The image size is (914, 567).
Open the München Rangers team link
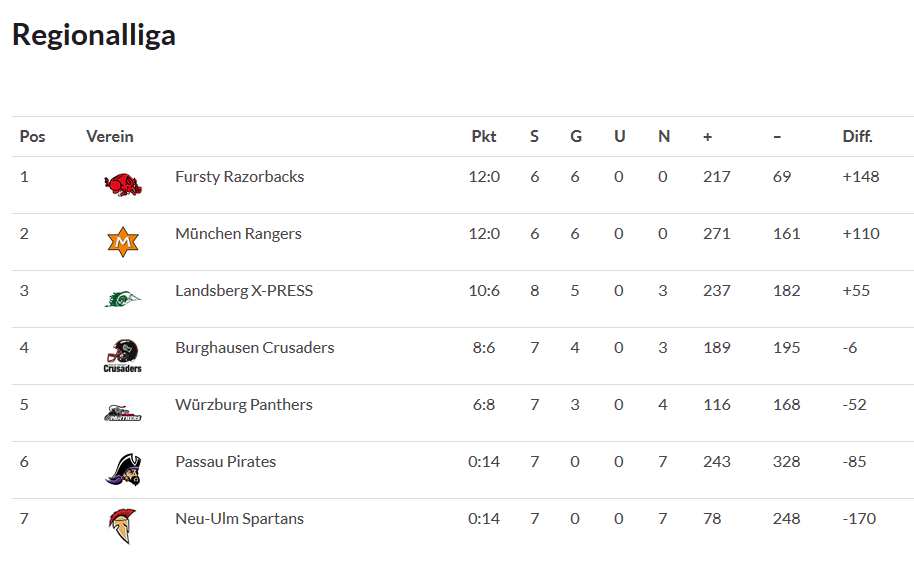tap(238, 234)
